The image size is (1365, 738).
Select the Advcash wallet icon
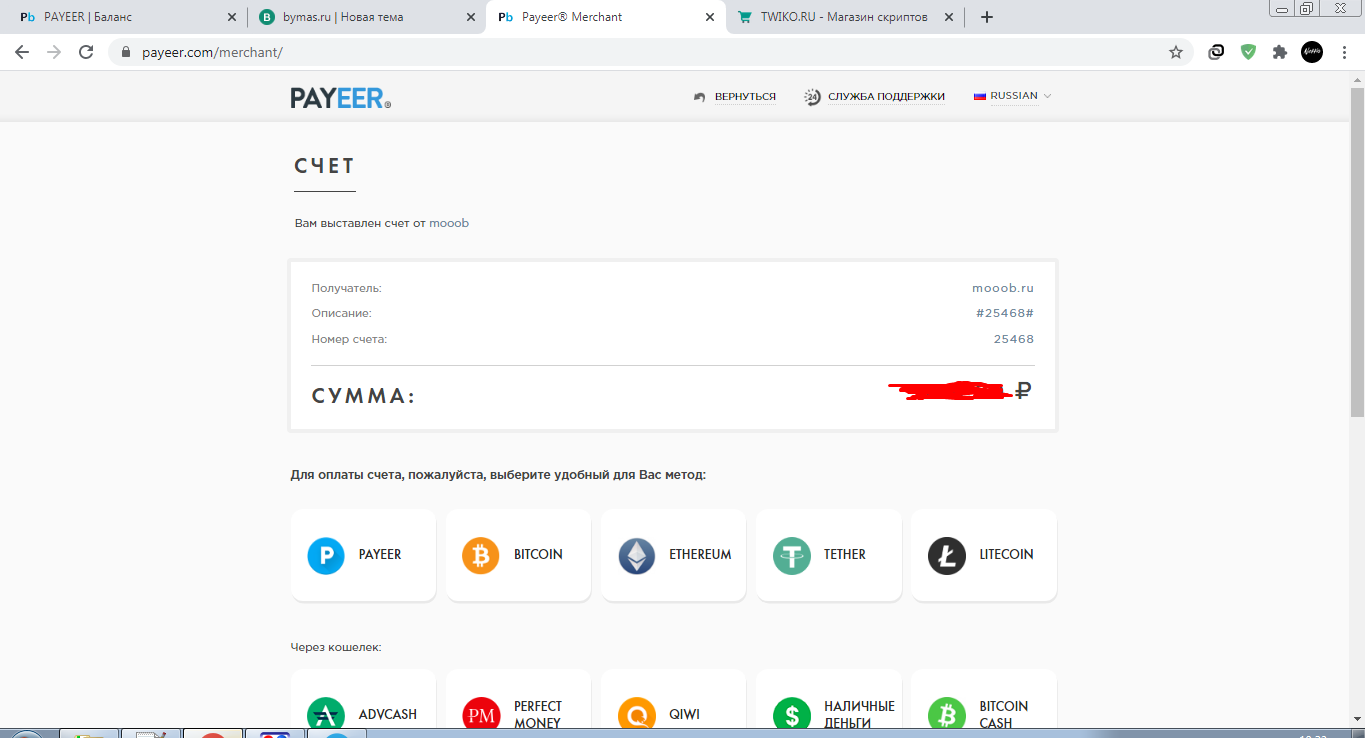(326, 714)
